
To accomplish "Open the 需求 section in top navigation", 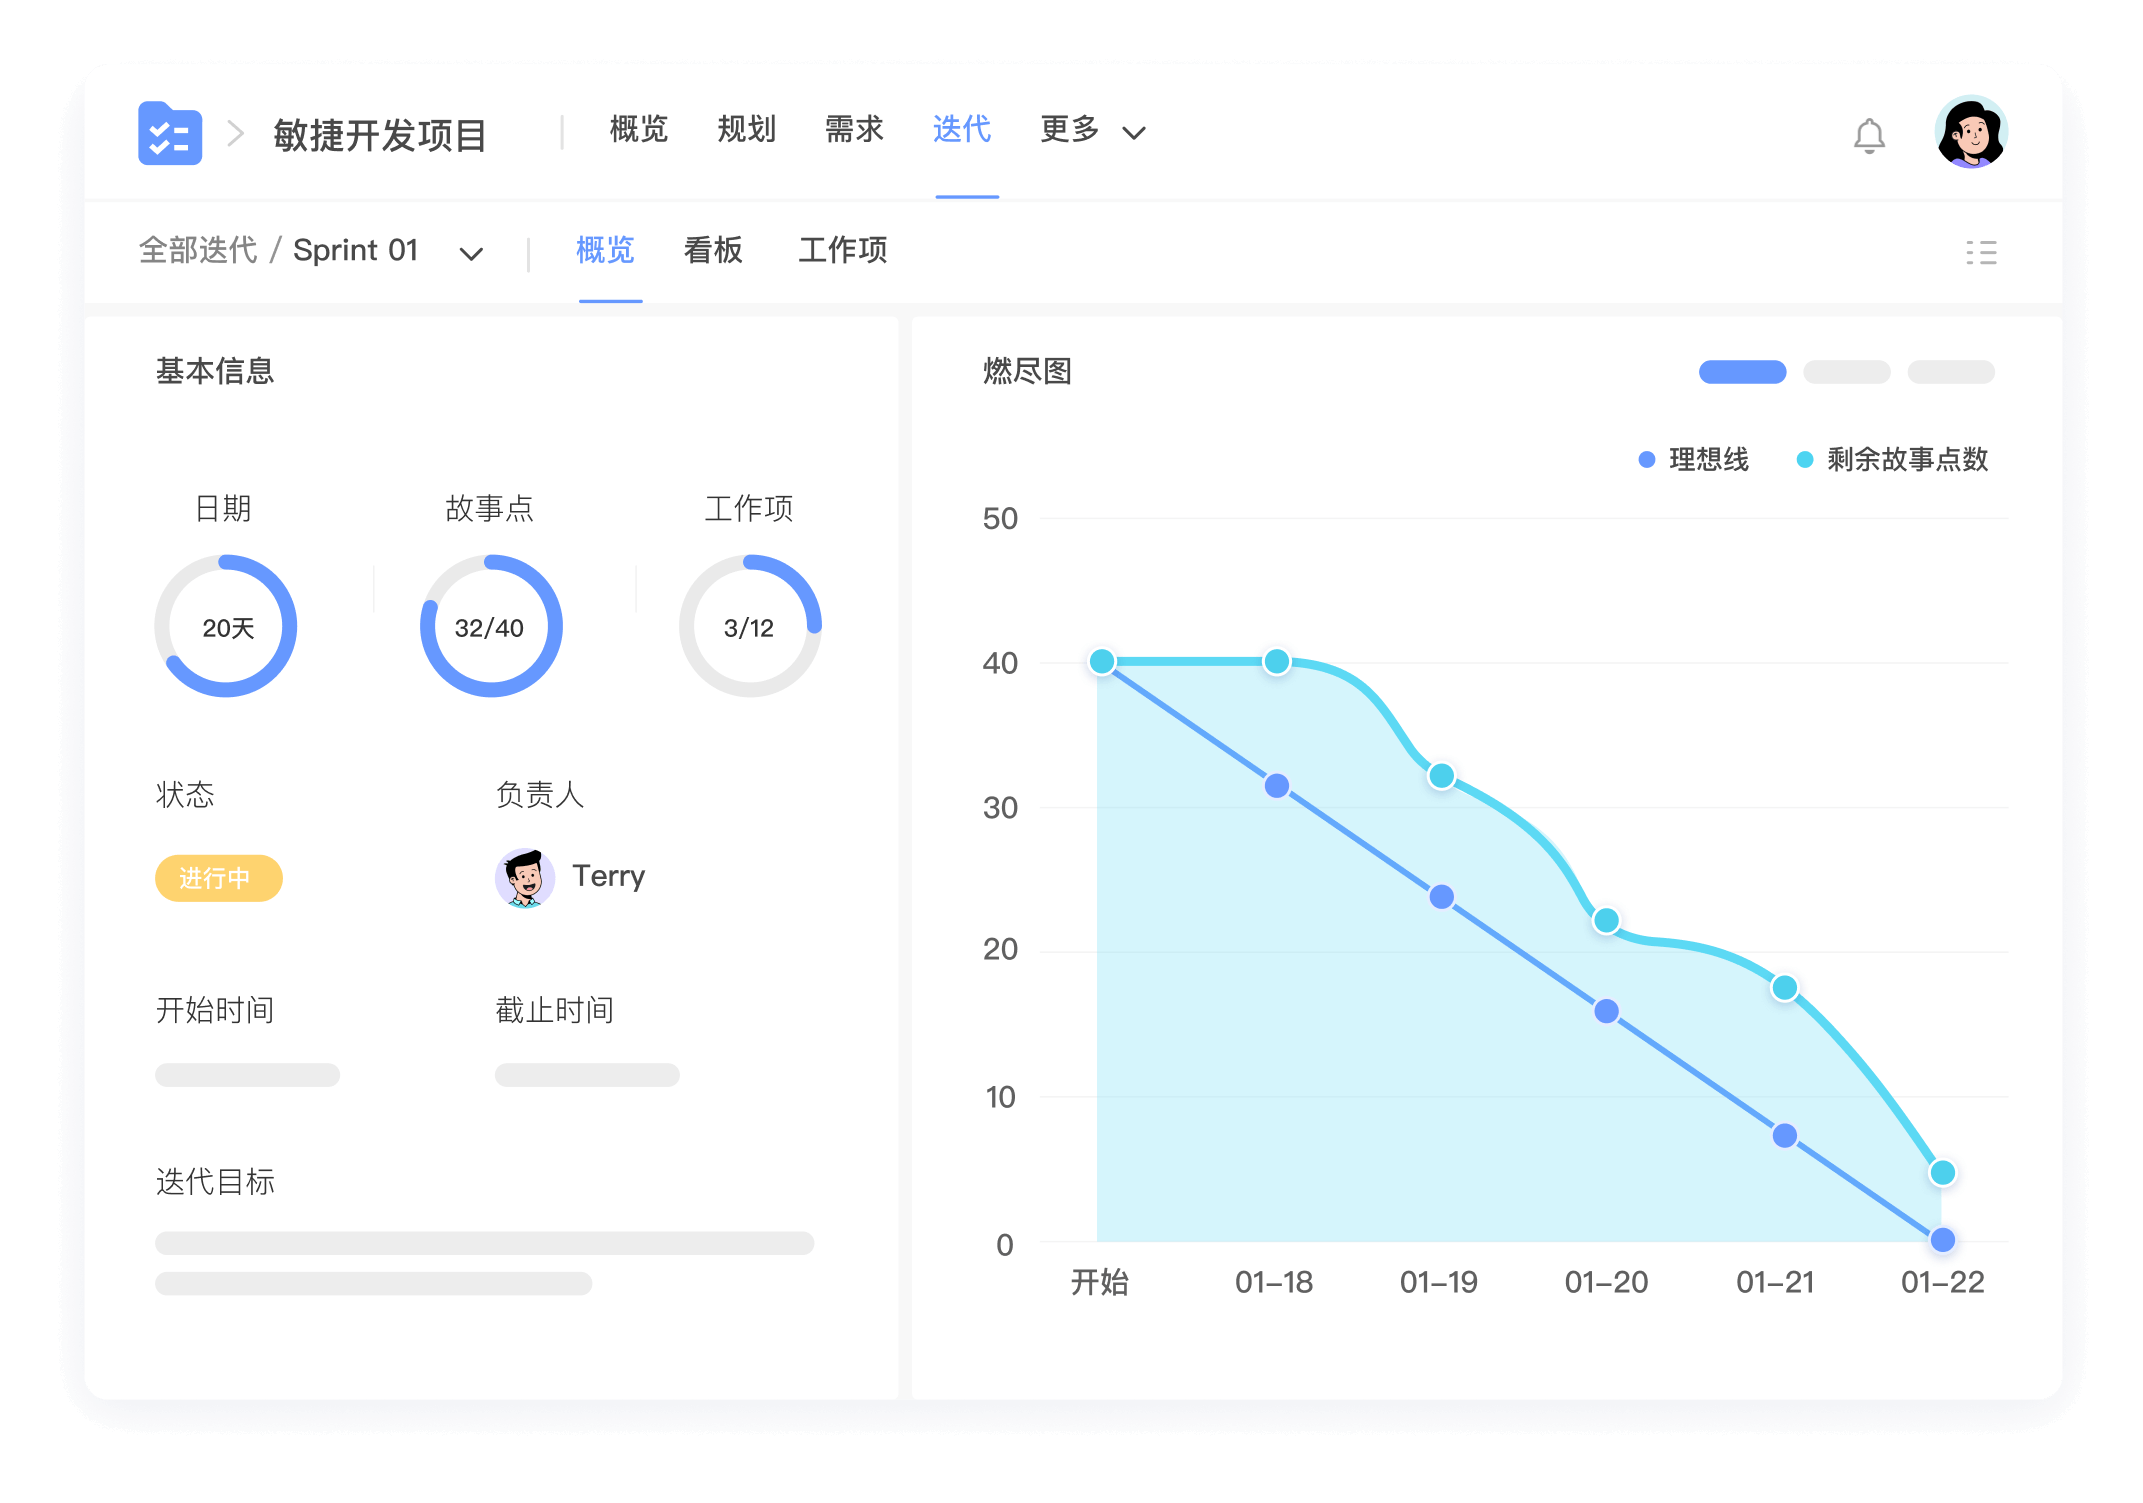I will point(853,129).
